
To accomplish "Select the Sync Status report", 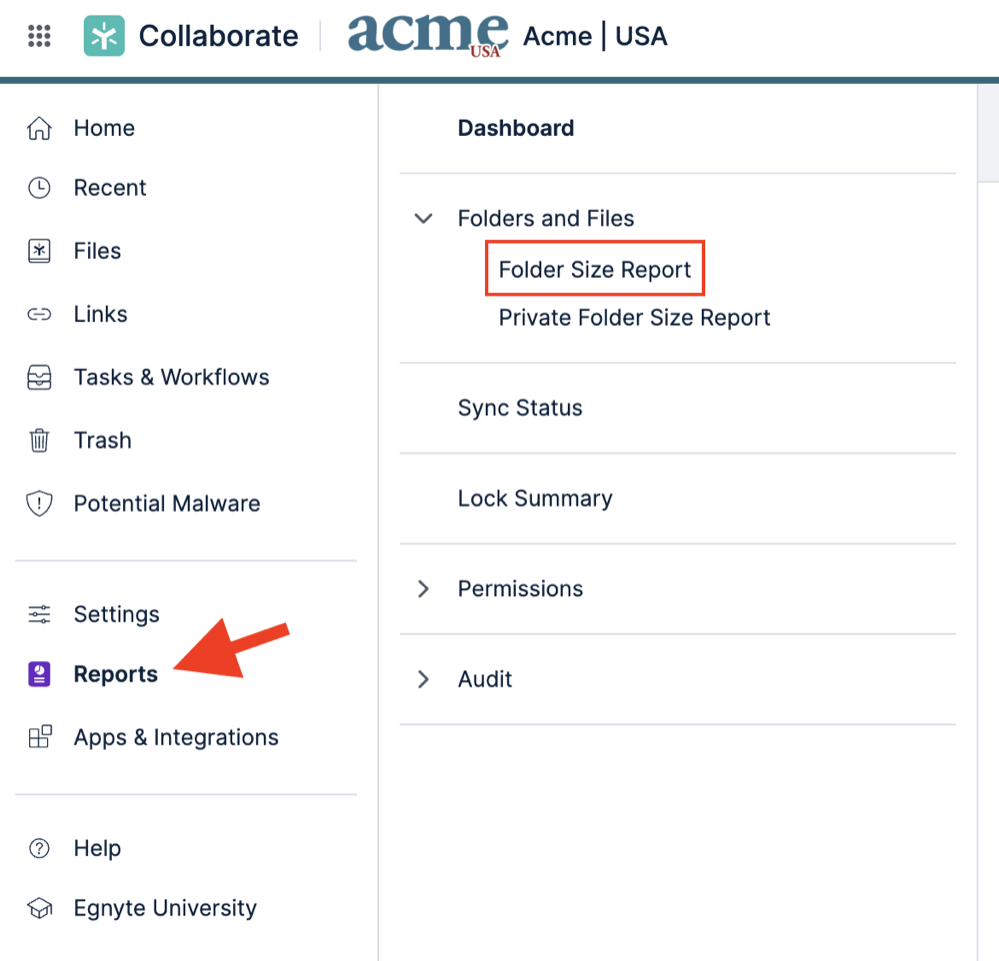I will (x=520, y=408).
